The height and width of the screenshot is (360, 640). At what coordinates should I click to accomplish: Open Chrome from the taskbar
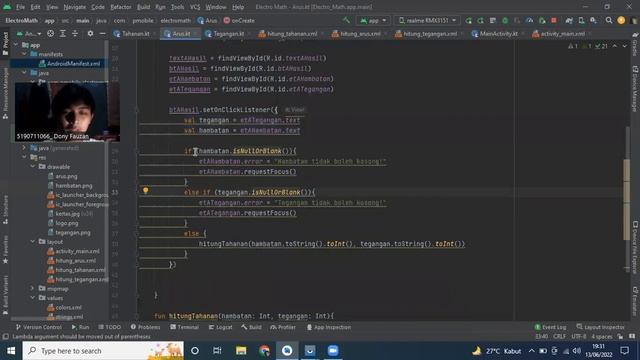click(264, 351)
